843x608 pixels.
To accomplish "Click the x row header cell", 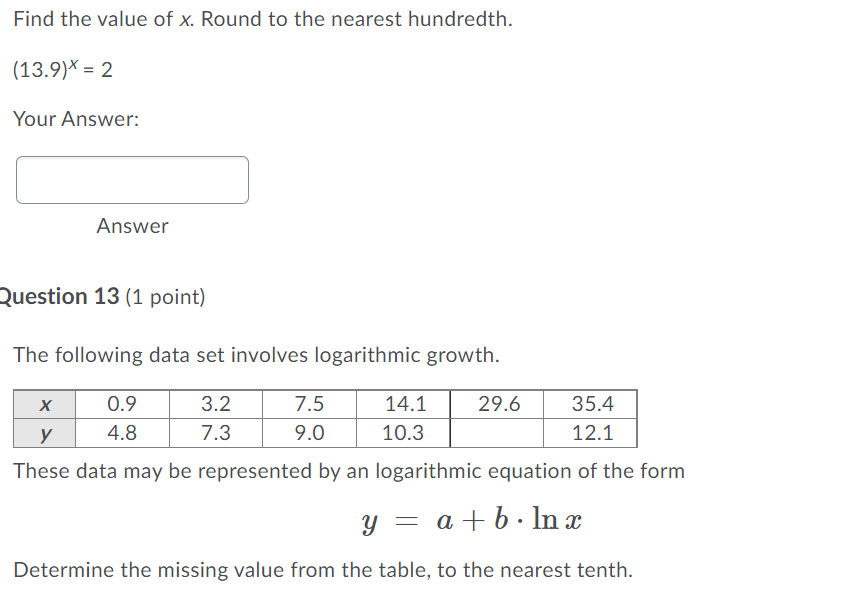I will tap(45, 405).
